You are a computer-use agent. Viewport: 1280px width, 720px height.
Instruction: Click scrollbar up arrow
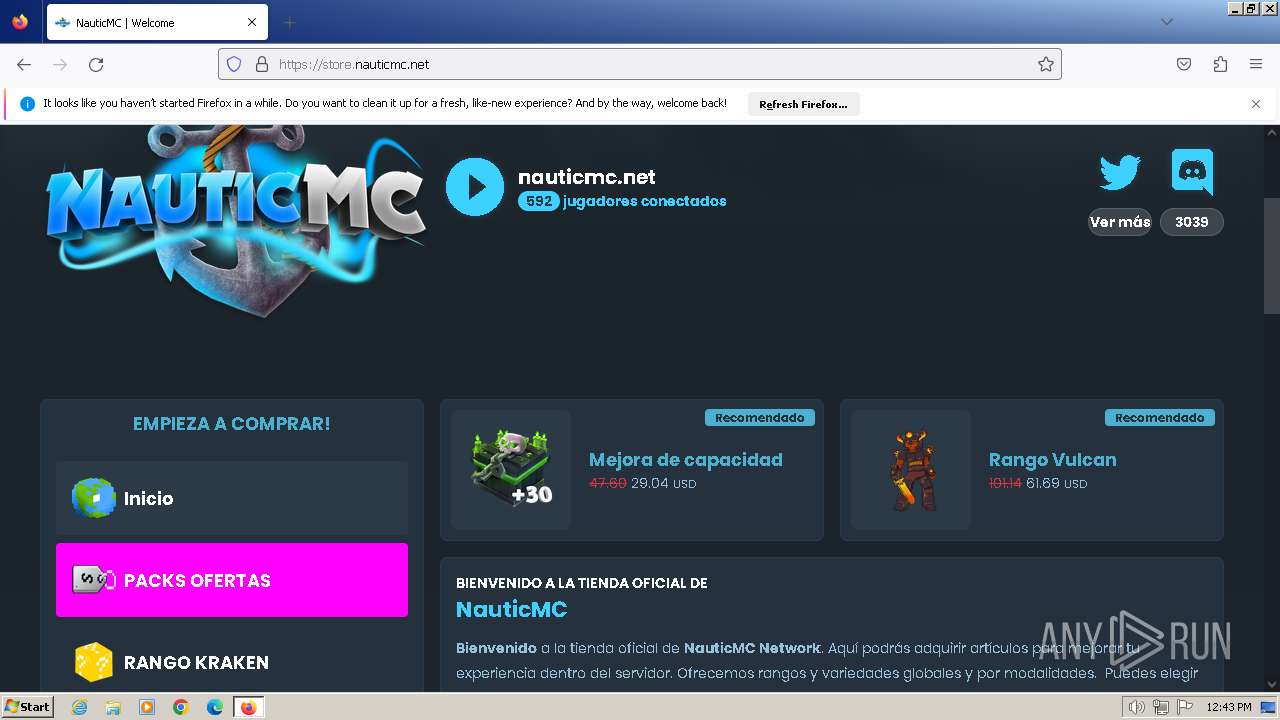pos(1271,133)
